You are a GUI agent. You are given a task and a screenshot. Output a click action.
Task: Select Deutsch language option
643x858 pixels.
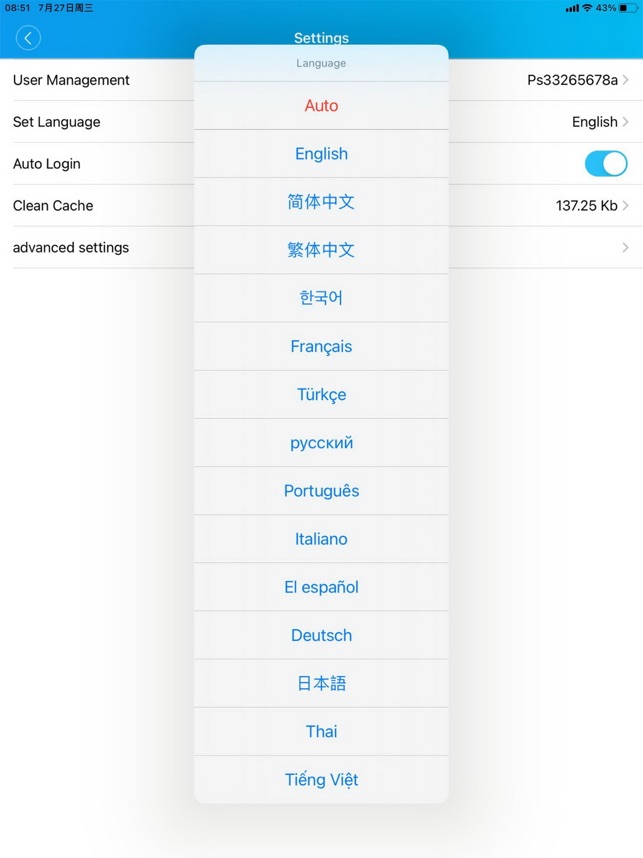tap(321, 635)
